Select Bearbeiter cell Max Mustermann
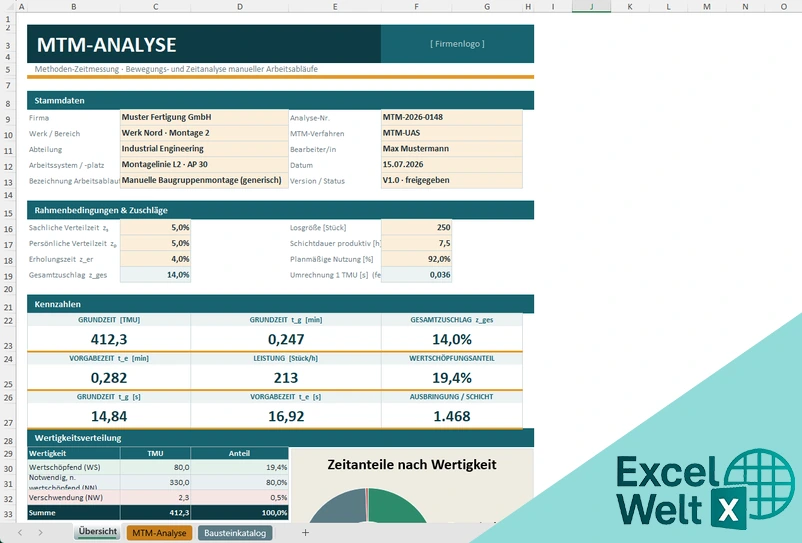 pos(452,149)
